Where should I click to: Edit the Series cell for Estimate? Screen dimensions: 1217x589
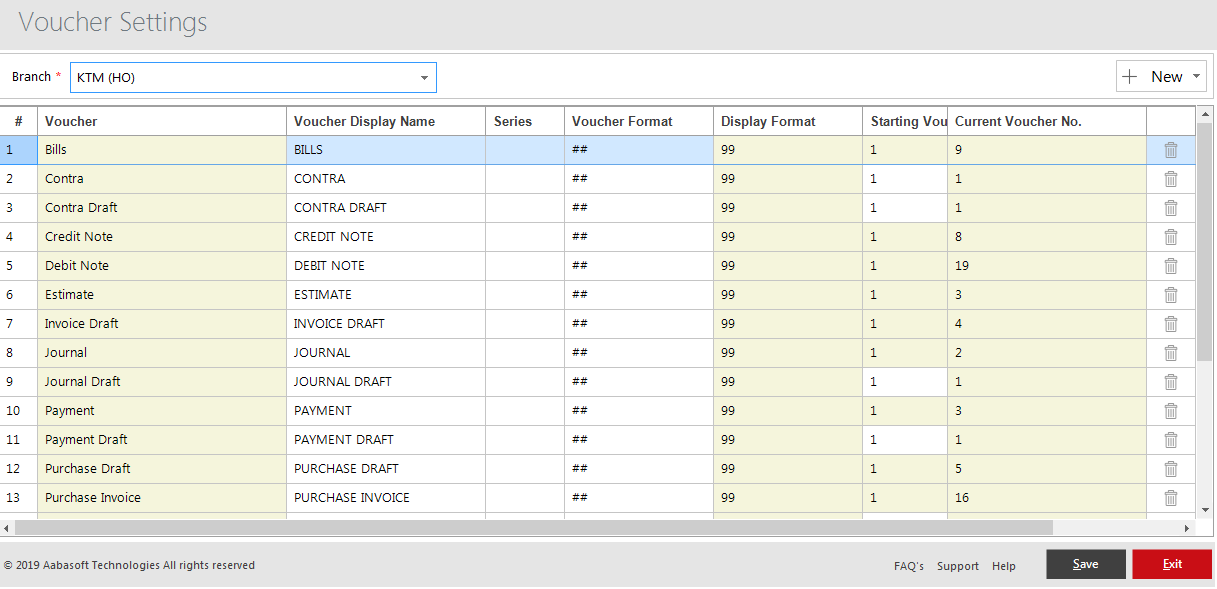[x=523, y=294]
